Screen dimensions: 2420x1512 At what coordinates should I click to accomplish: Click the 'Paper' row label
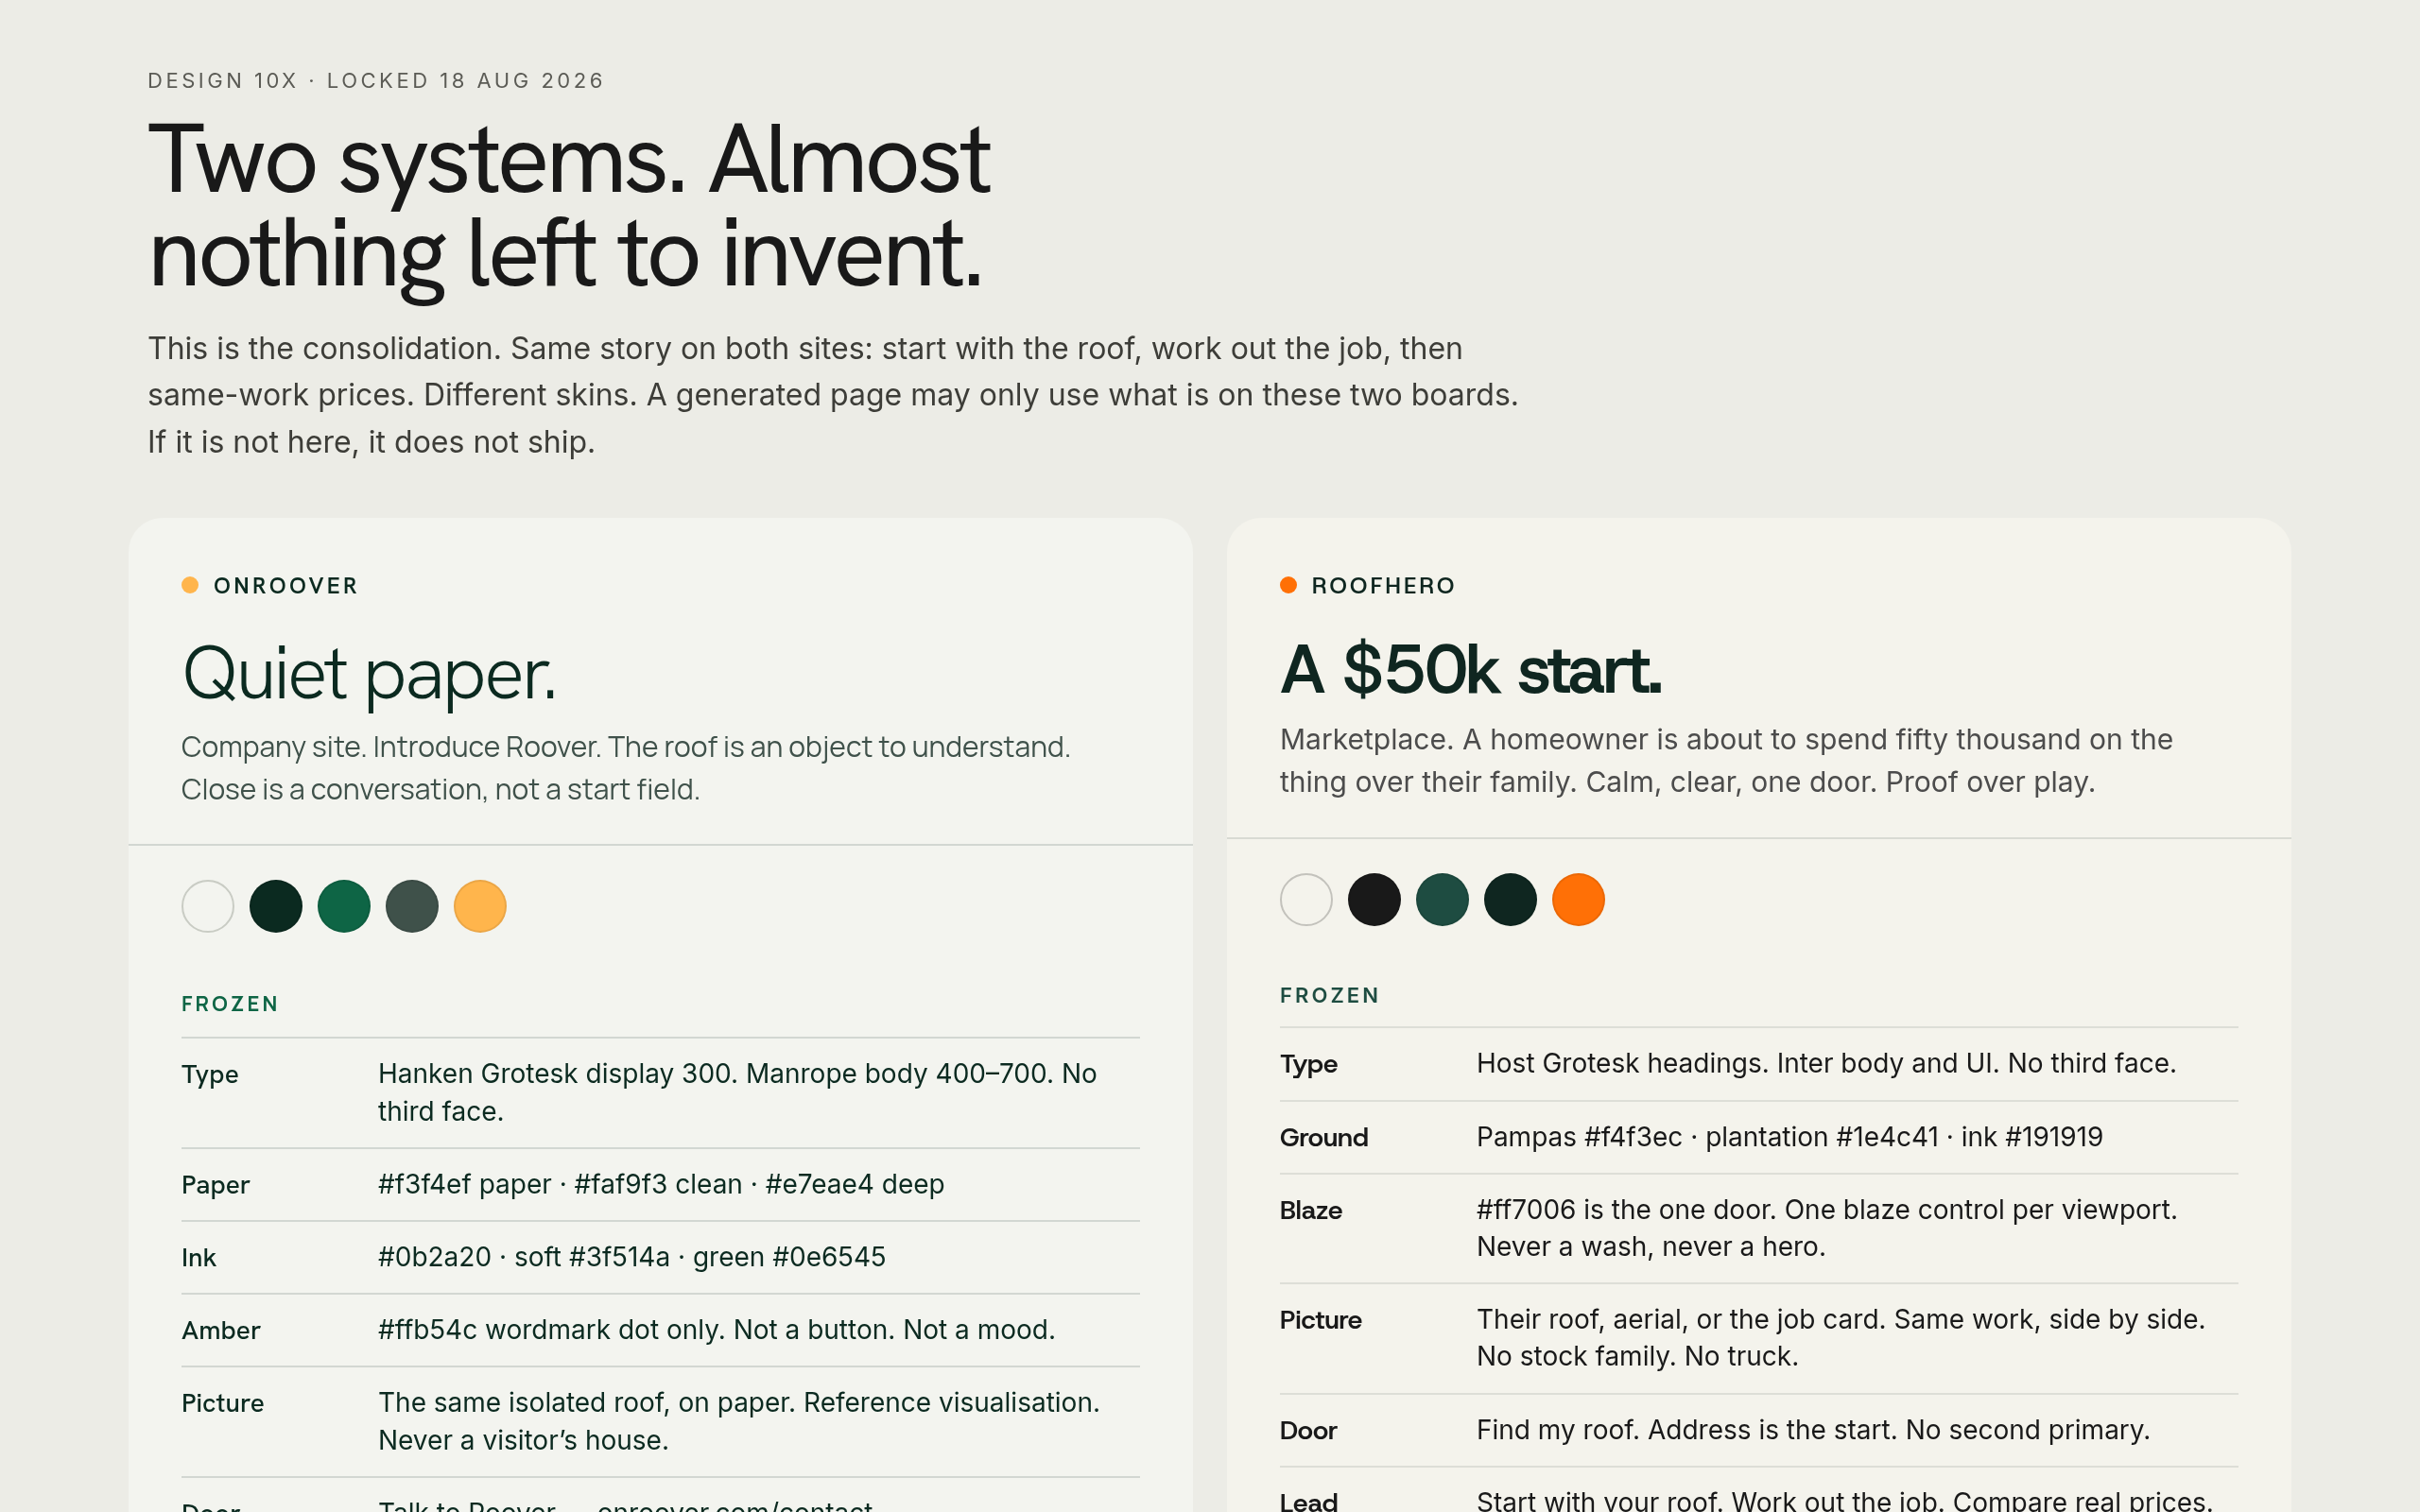(215, 1185)
